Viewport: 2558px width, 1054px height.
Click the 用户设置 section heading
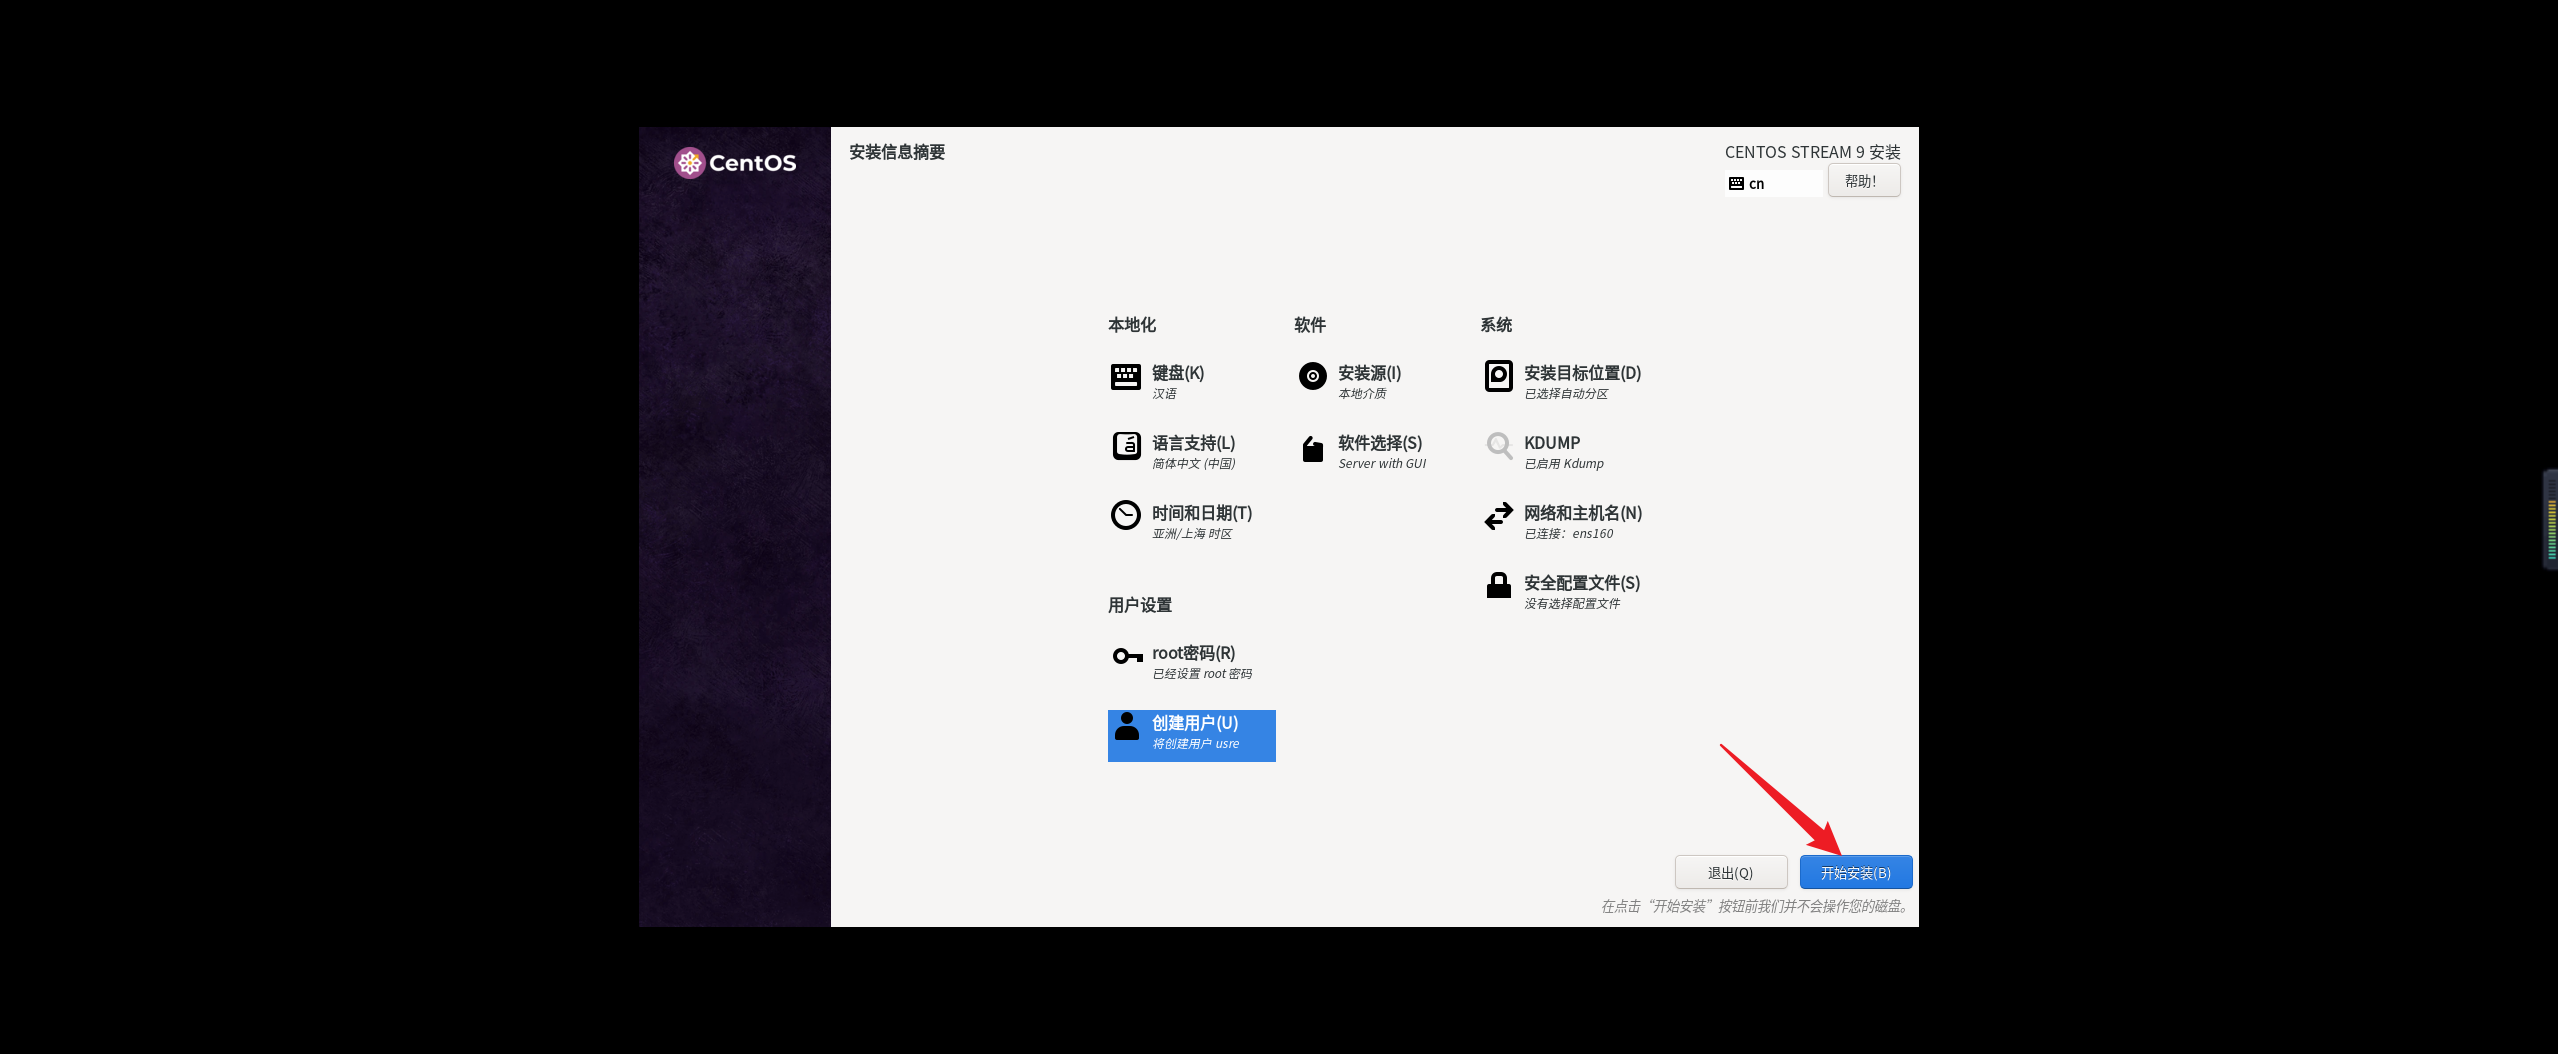1139,605
